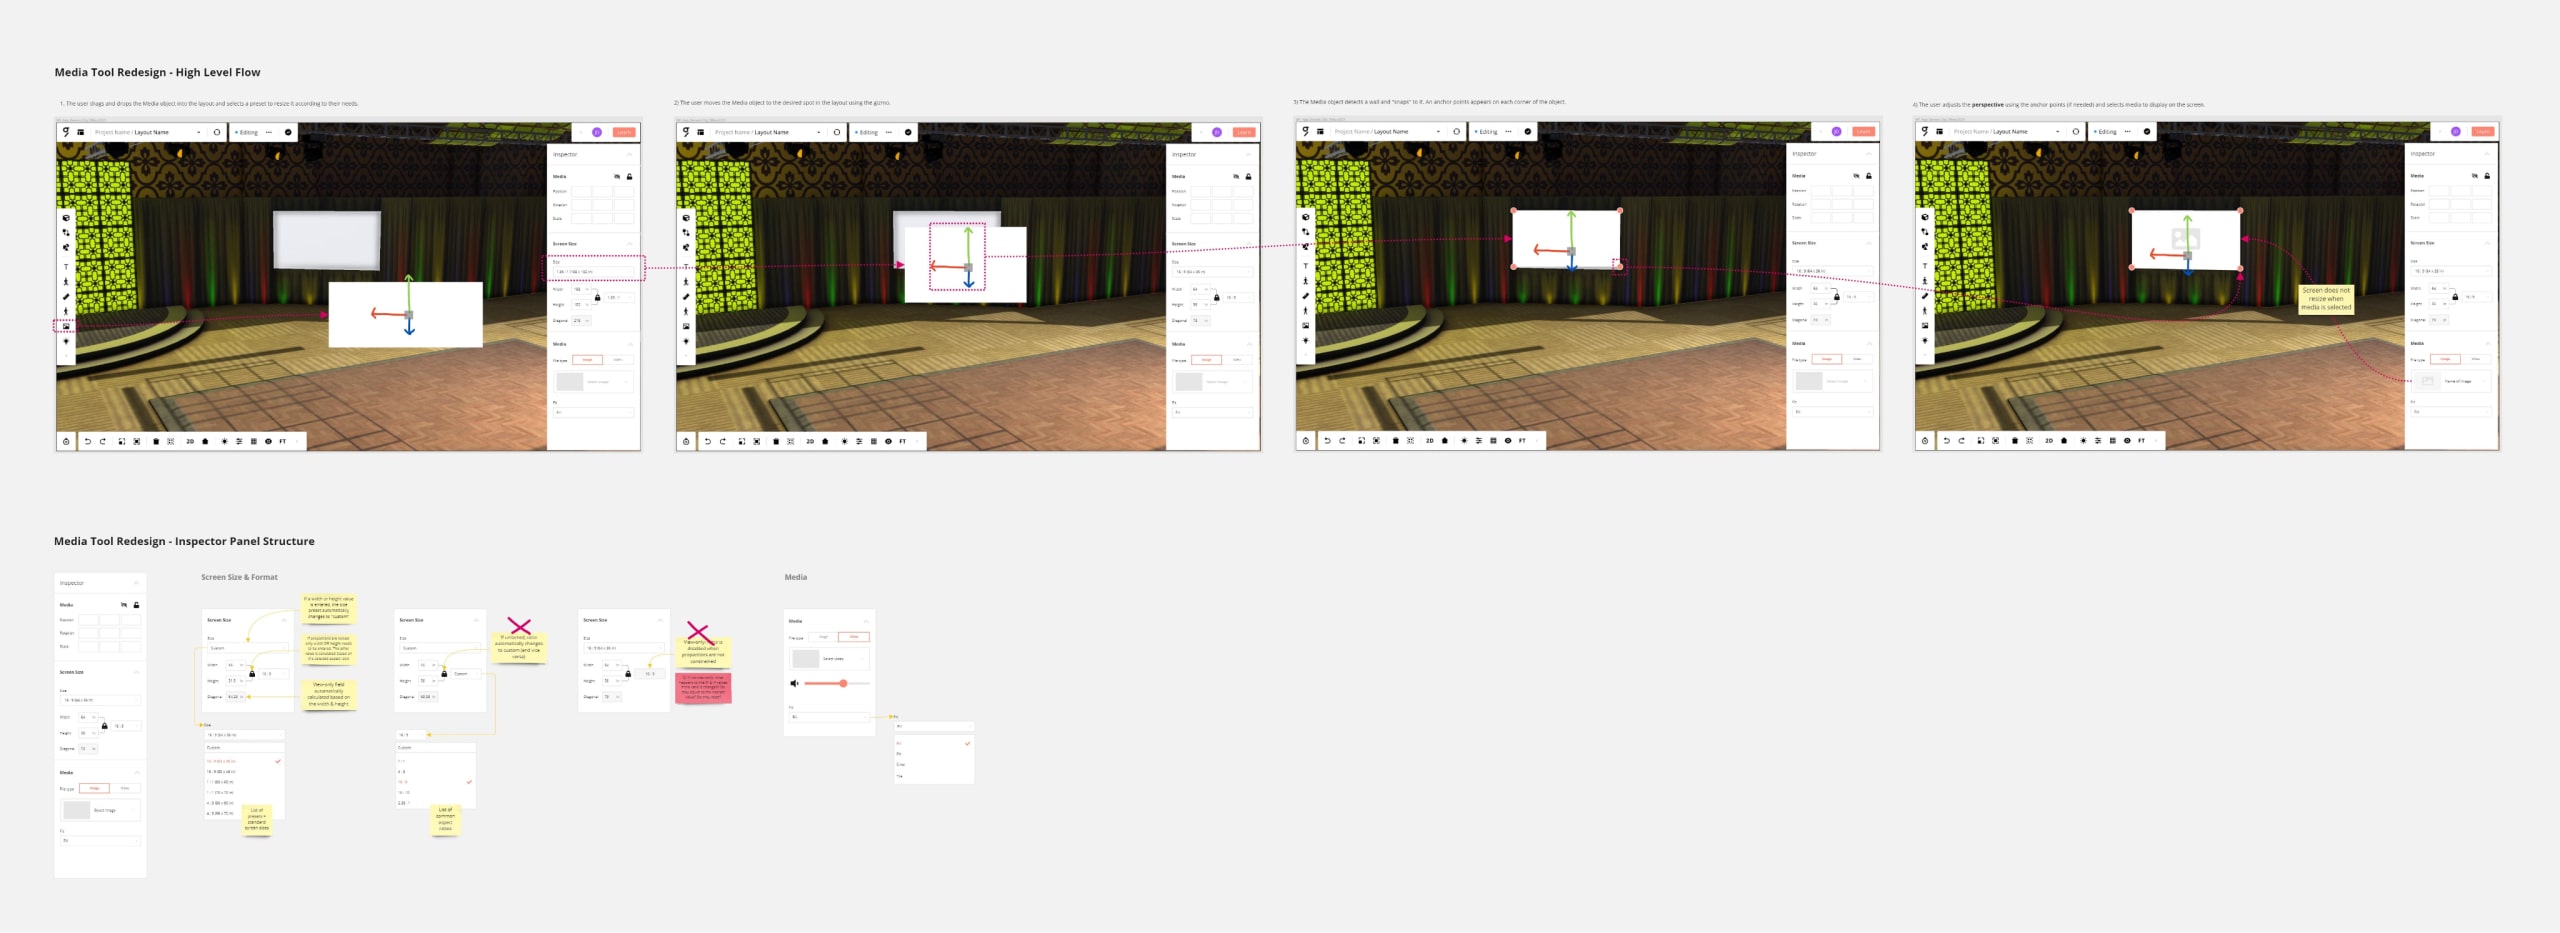The height and width of the screenshot is (933, 2560).
Task: Collapse the Screen Size section in the standalone Inspector panel
Action: coord(136,672)
